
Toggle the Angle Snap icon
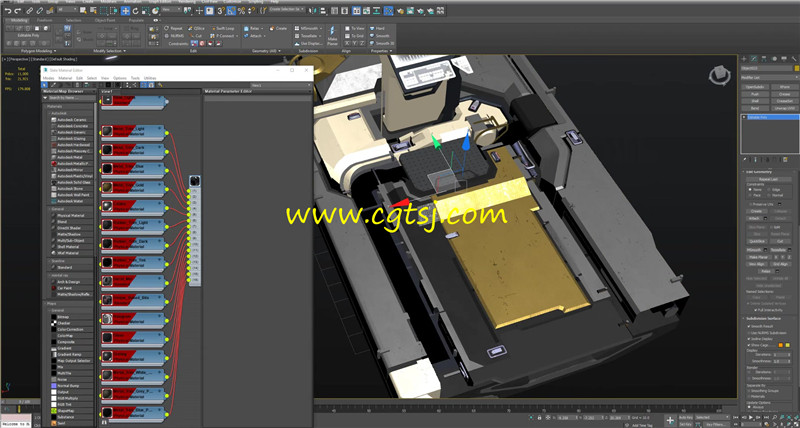tap(232, 10)
